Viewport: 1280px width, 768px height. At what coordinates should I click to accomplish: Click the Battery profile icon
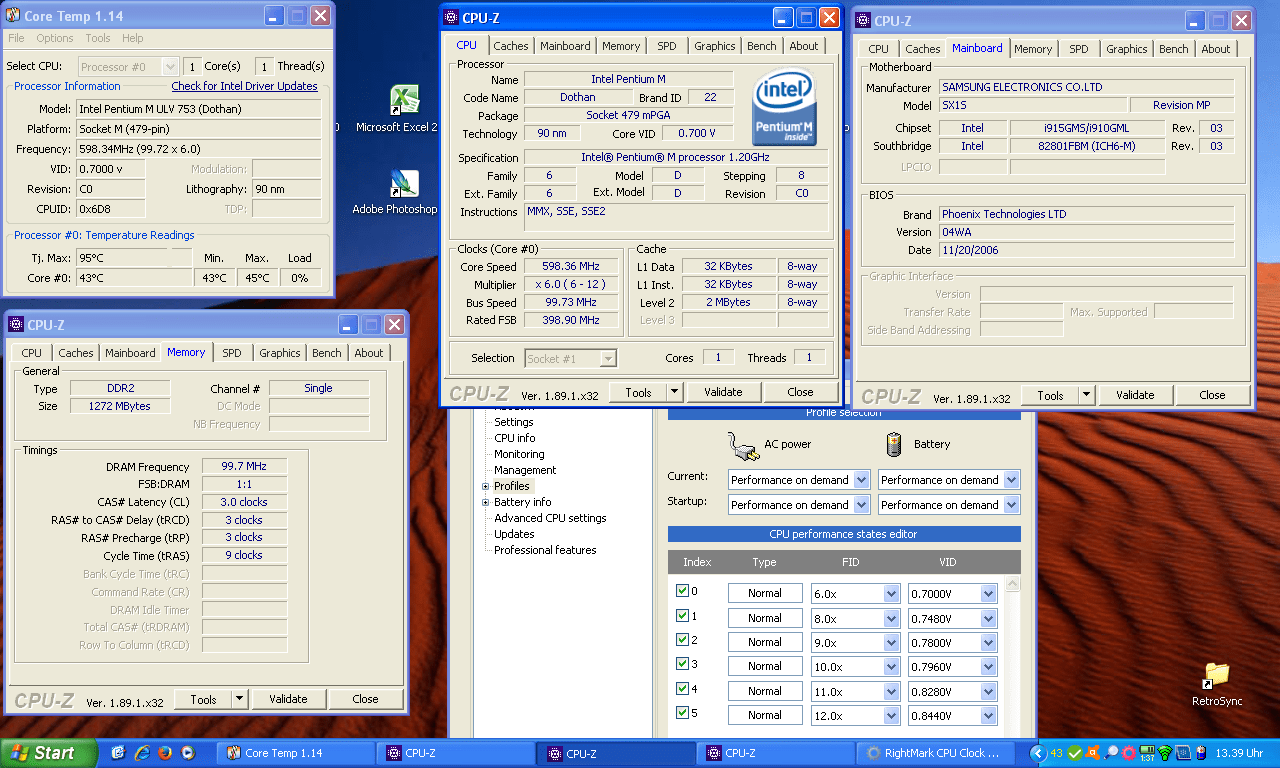coord(894,443)
